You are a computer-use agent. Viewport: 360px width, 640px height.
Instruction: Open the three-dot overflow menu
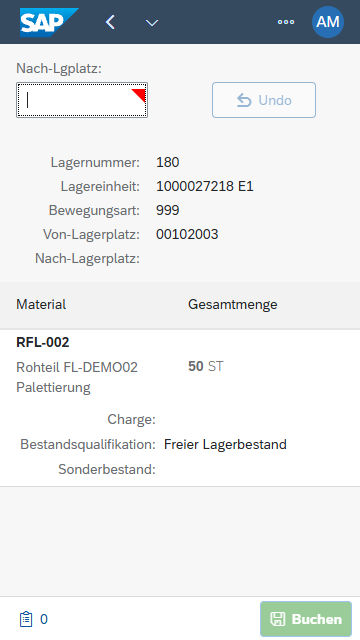286,22
